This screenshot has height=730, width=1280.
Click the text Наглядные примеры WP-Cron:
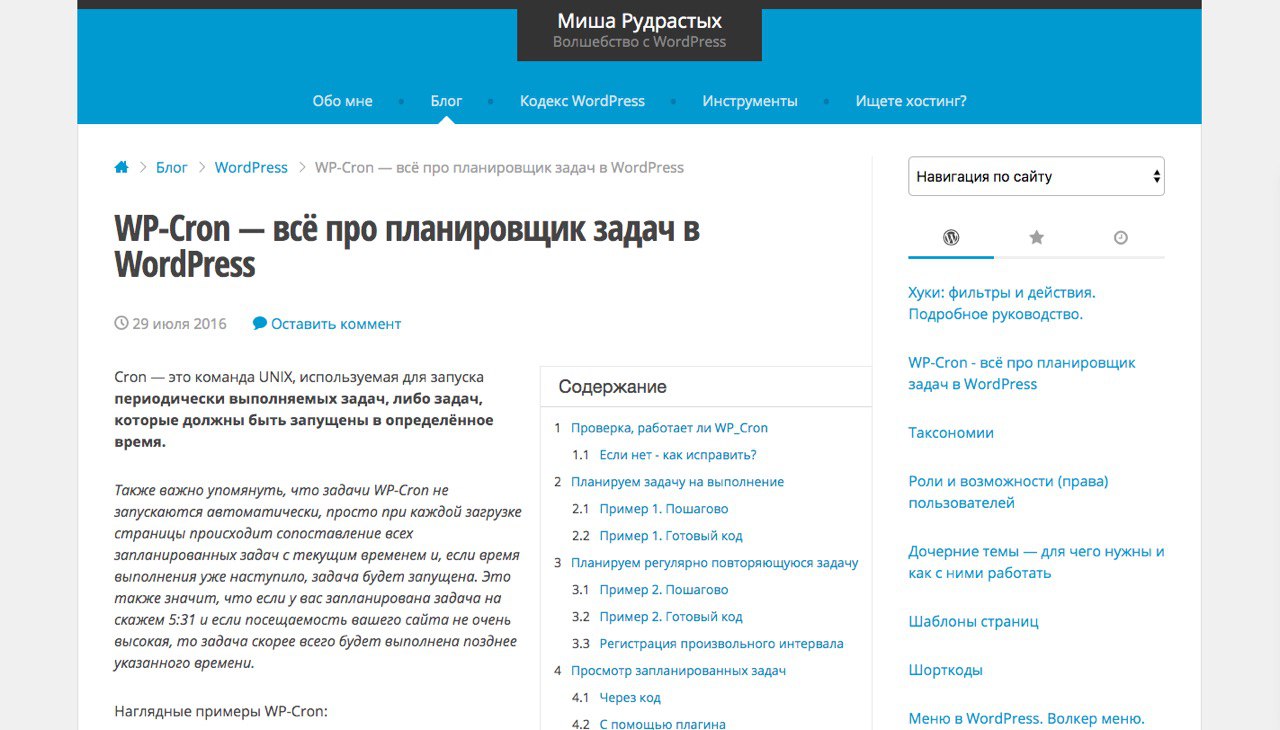tap(221, 712)
